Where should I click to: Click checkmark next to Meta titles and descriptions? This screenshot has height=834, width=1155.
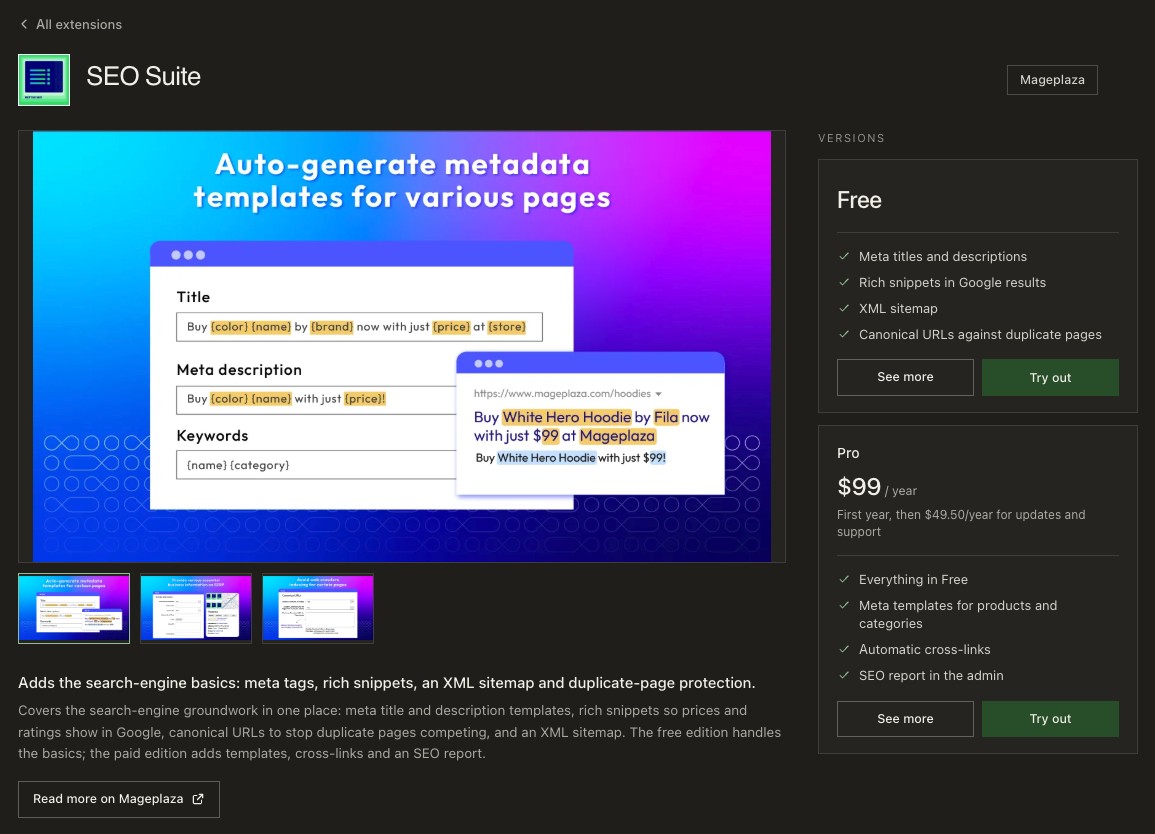(x=844, y=256)
